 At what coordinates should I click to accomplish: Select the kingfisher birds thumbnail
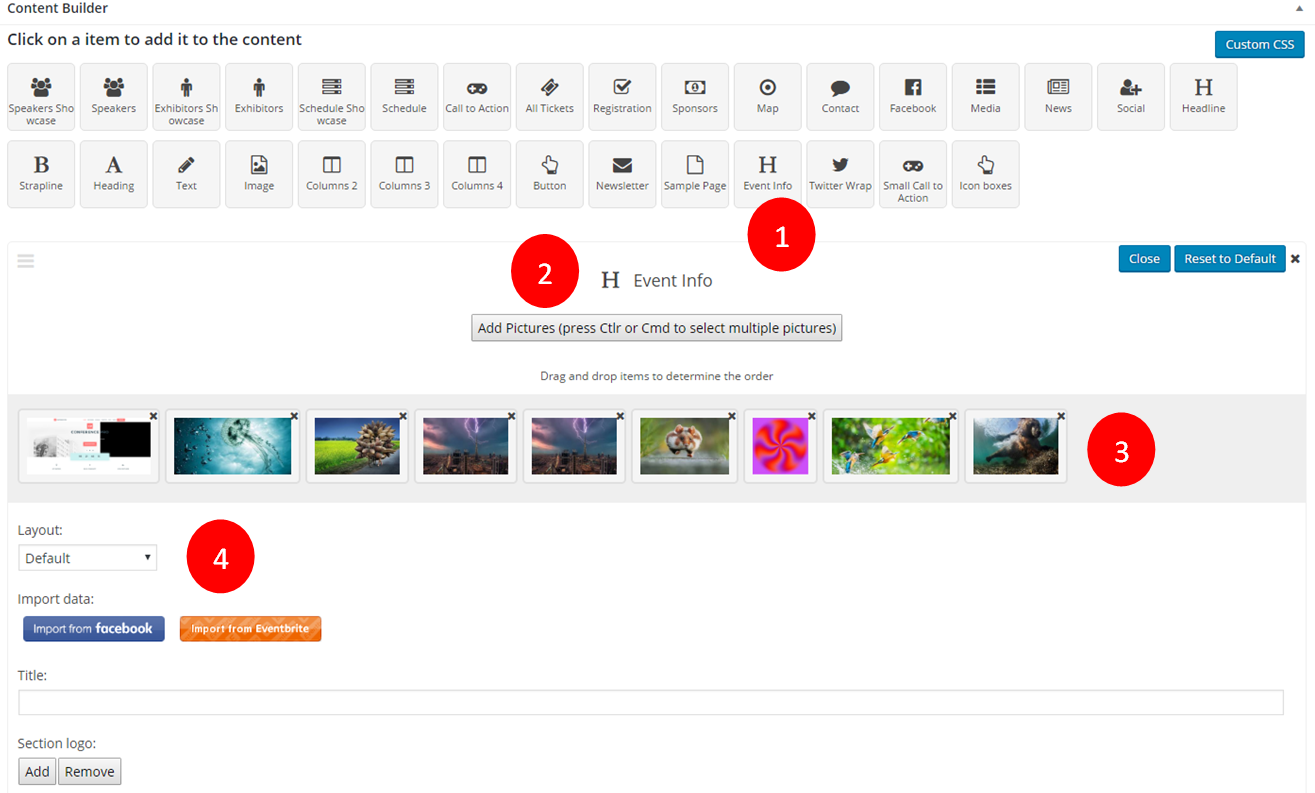(x=890, y=446)
